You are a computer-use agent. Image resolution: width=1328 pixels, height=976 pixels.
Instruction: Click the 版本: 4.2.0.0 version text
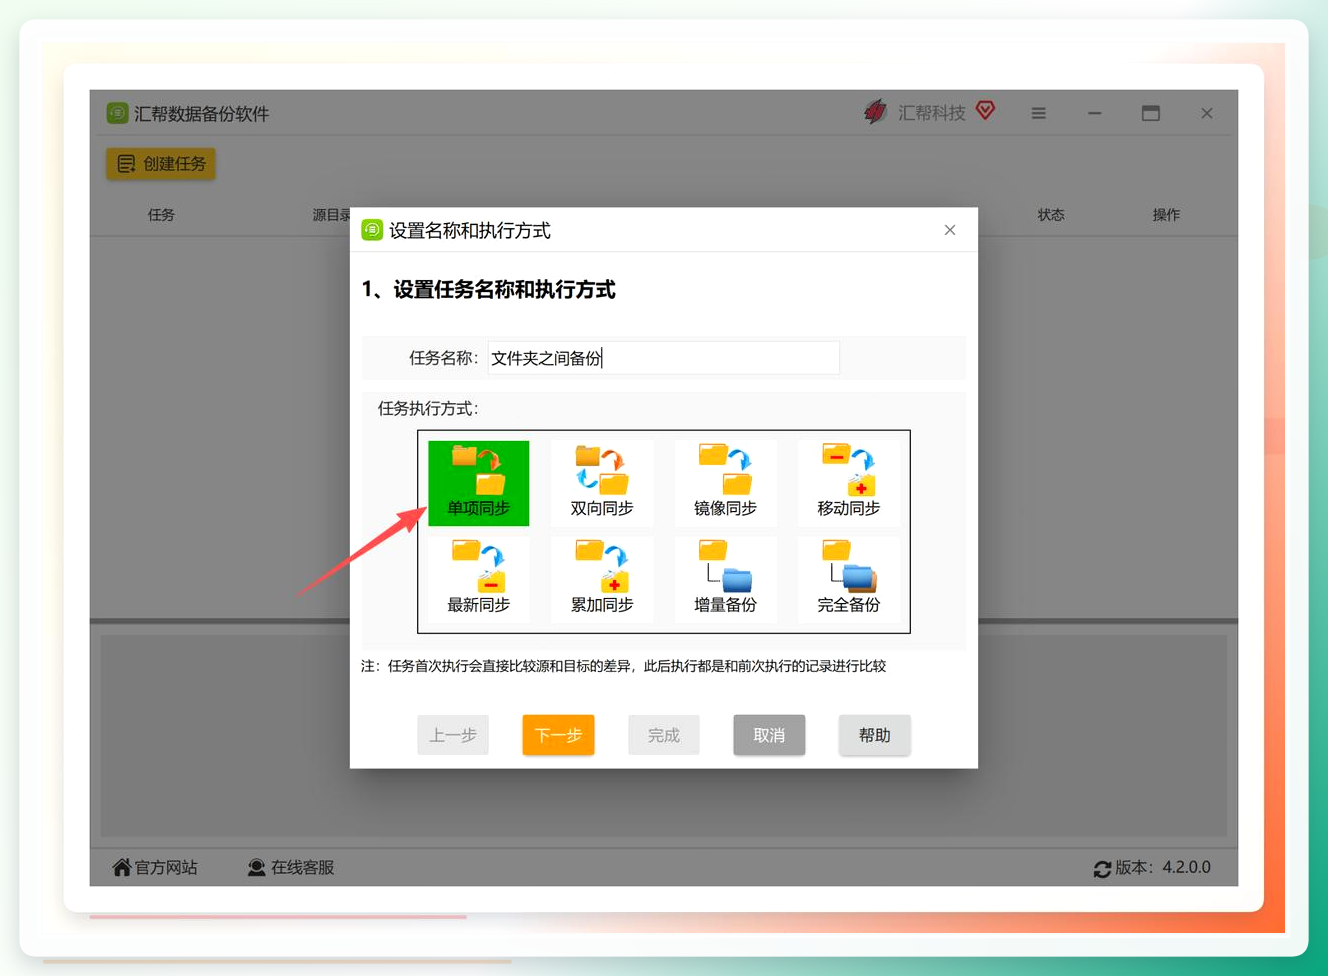coord(1163,867)
